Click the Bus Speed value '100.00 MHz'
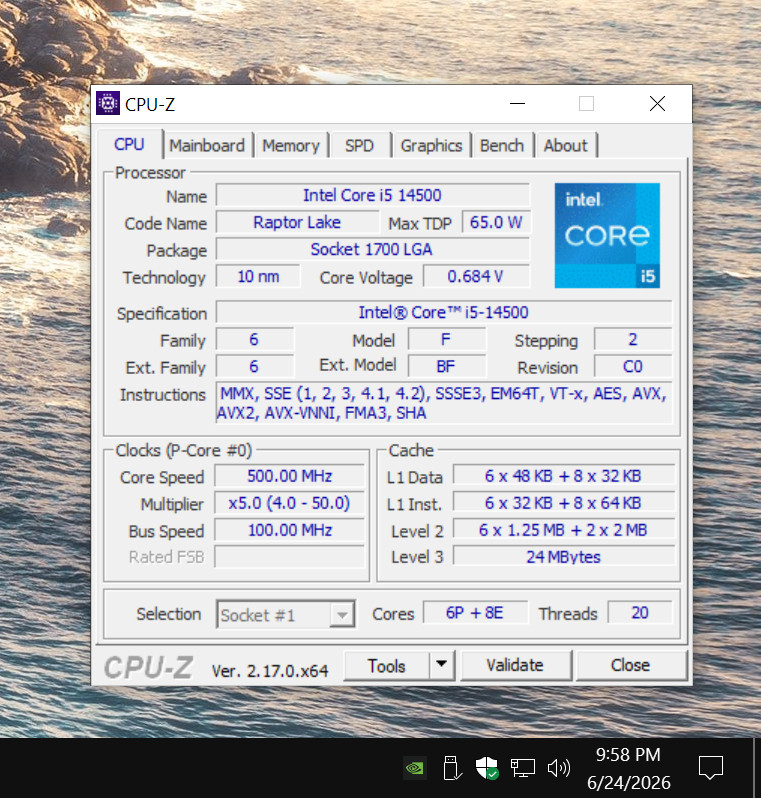Screen dimensions: 761x798 [x=289, y=530]
